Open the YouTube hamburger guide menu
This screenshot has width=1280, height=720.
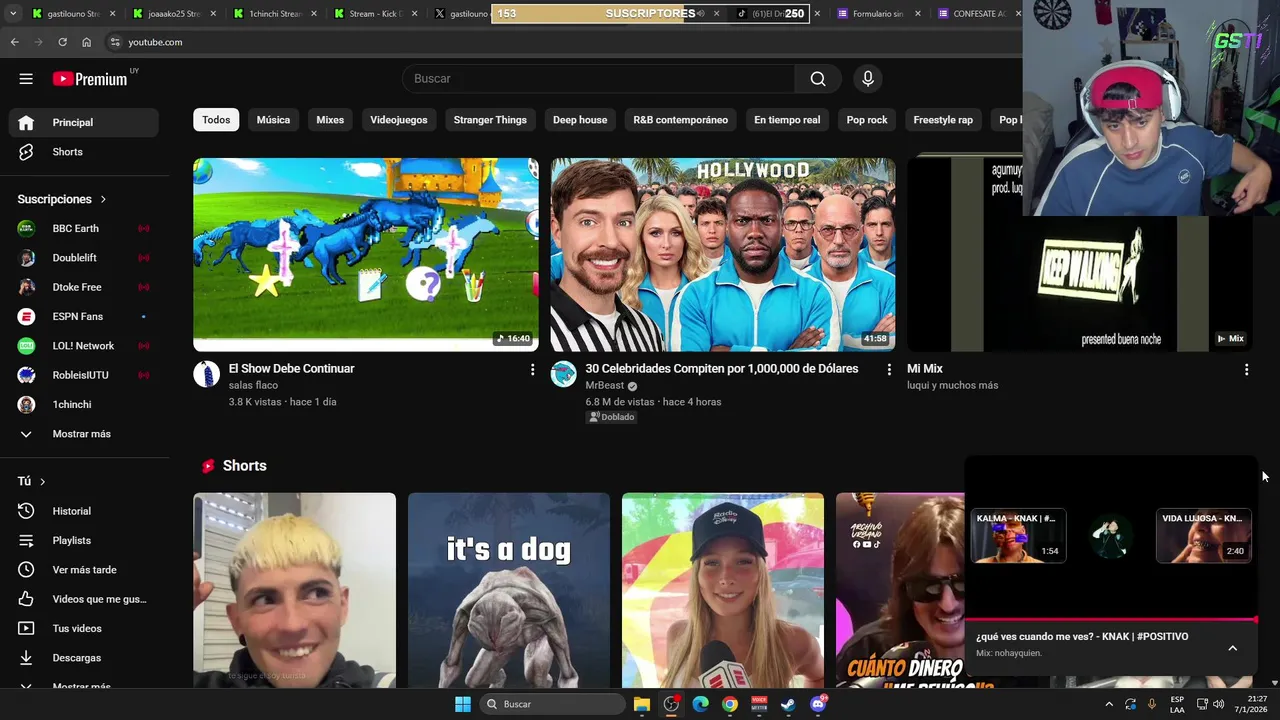(26, 79)
